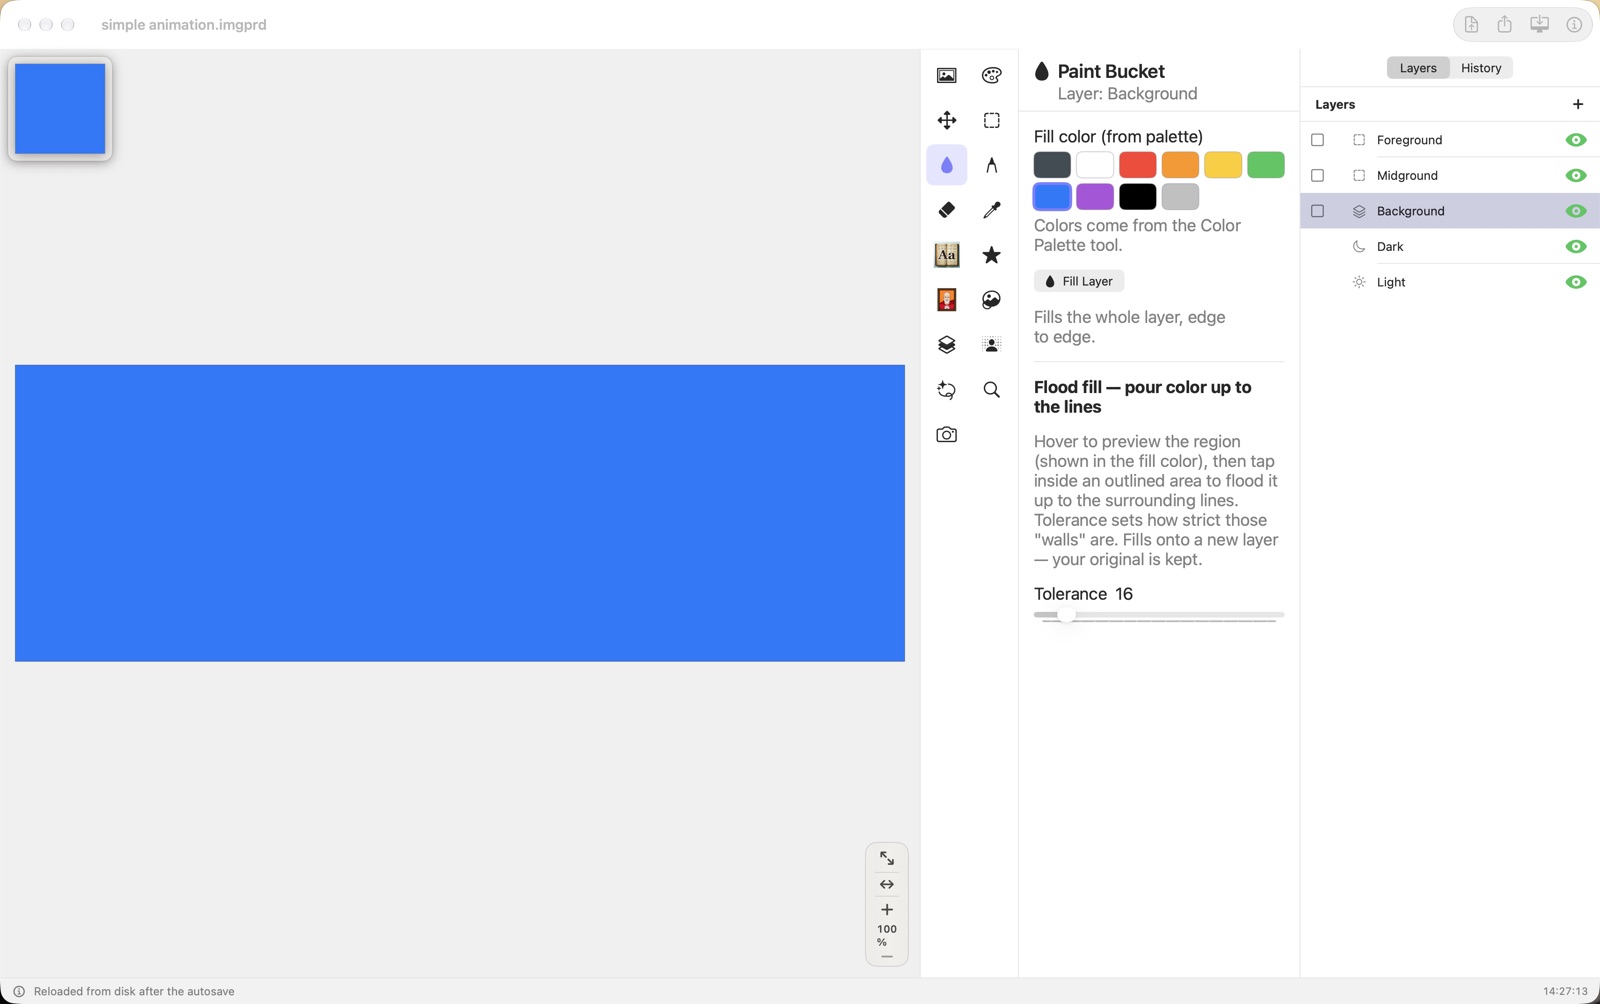Click the fit-to-screen diagonal arrows button

tap(887, 859)
